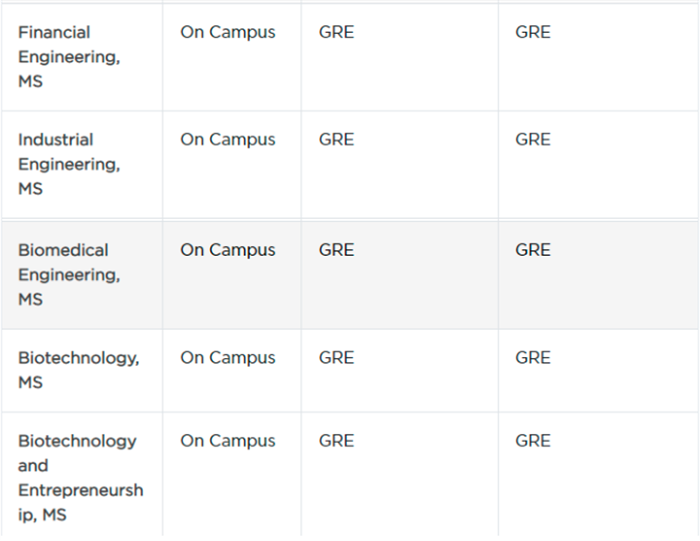Select last GRE cell in Biotechnology, MS row

(x=533, y=358)
